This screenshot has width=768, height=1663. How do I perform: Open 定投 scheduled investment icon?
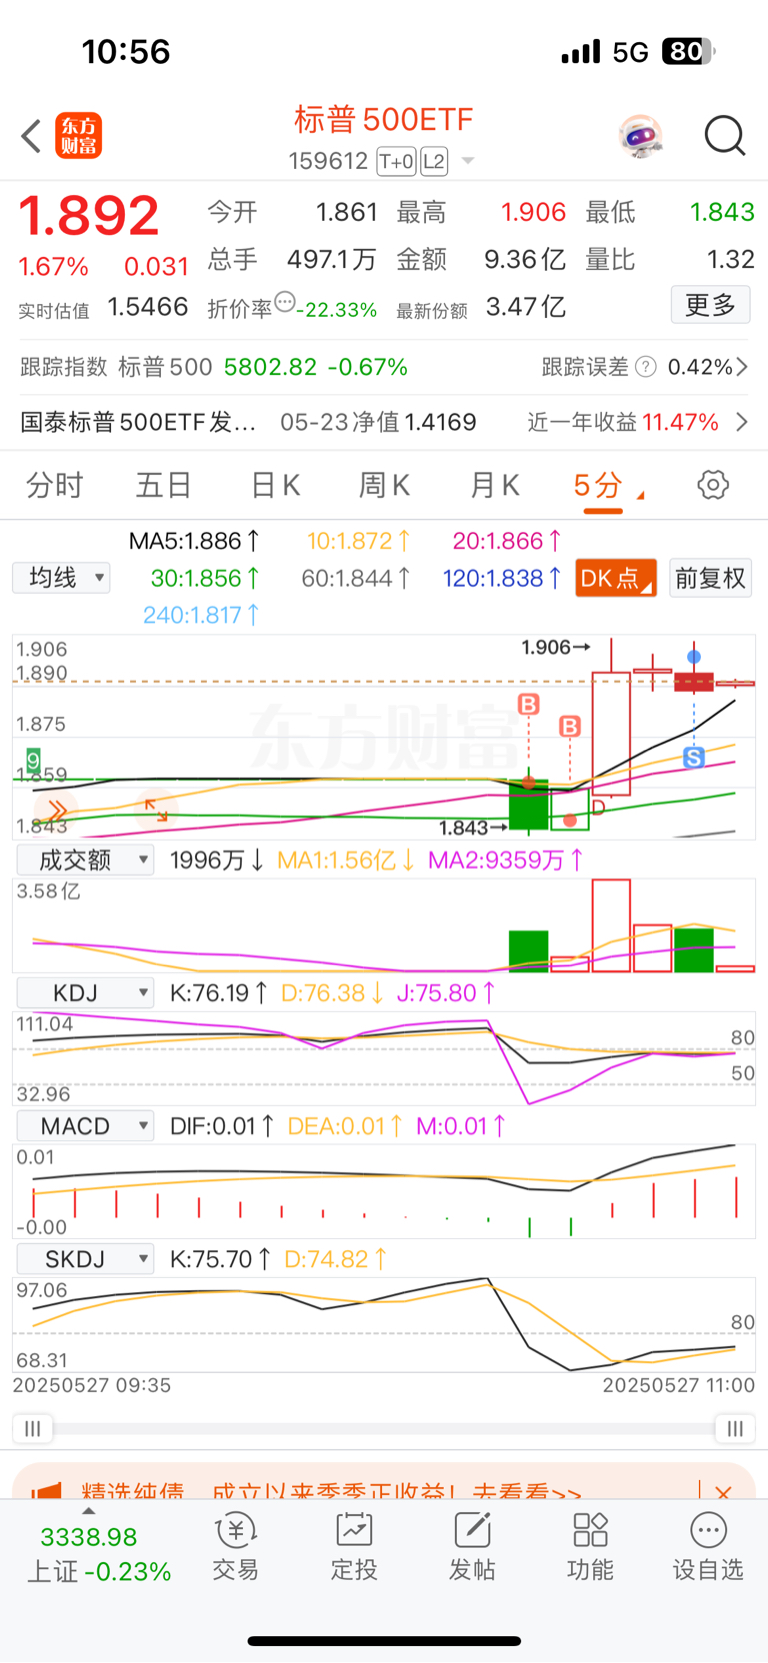click(x=354, y=1547)
